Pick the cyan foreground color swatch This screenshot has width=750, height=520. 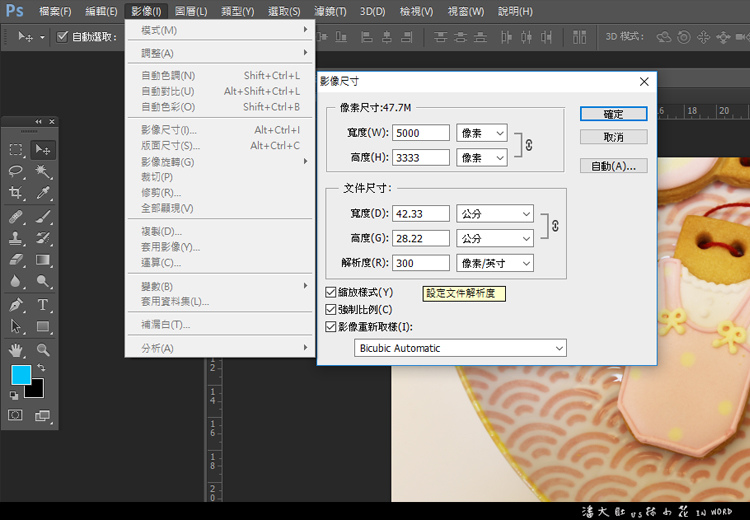(x=21, y=374)
